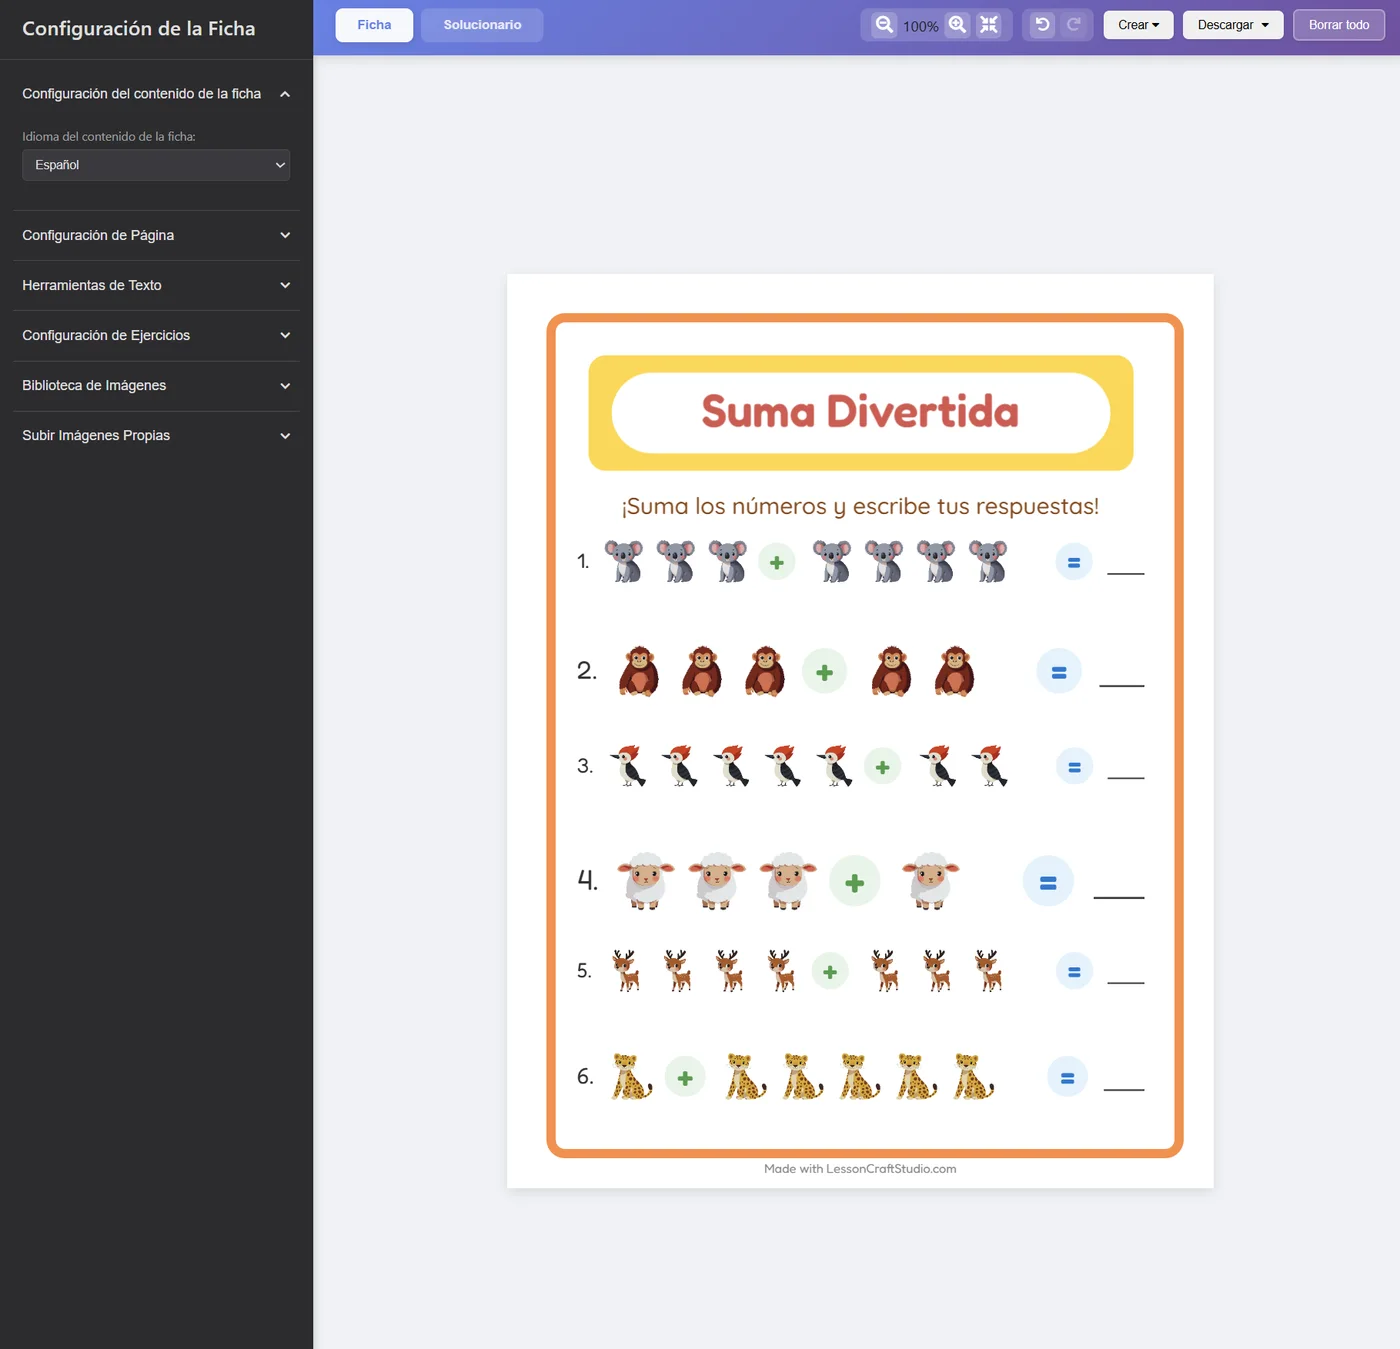Select the Suma Divertida title text
1400x1349 pixels.
click(x=860, y=412)
